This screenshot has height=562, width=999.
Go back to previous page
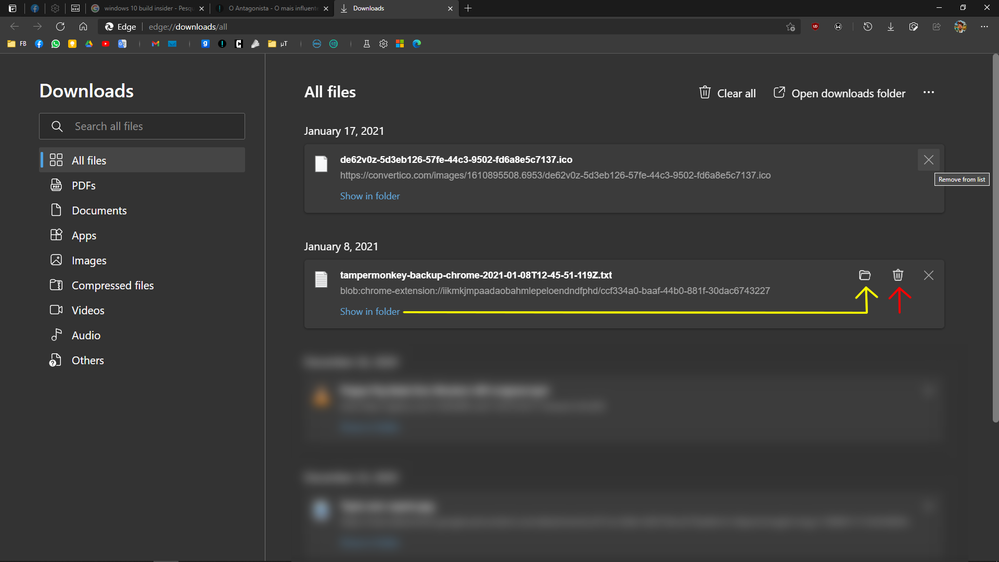[x=14, y=27]
